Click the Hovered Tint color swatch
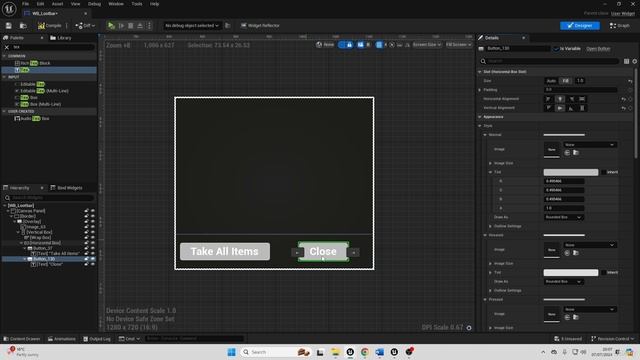The width and height of the screenshot is (640, 360). point(571,273)
